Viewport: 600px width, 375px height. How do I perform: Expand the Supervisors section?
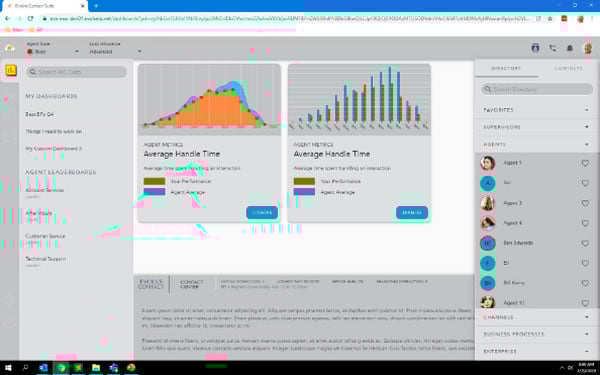[x=536, y=127]
